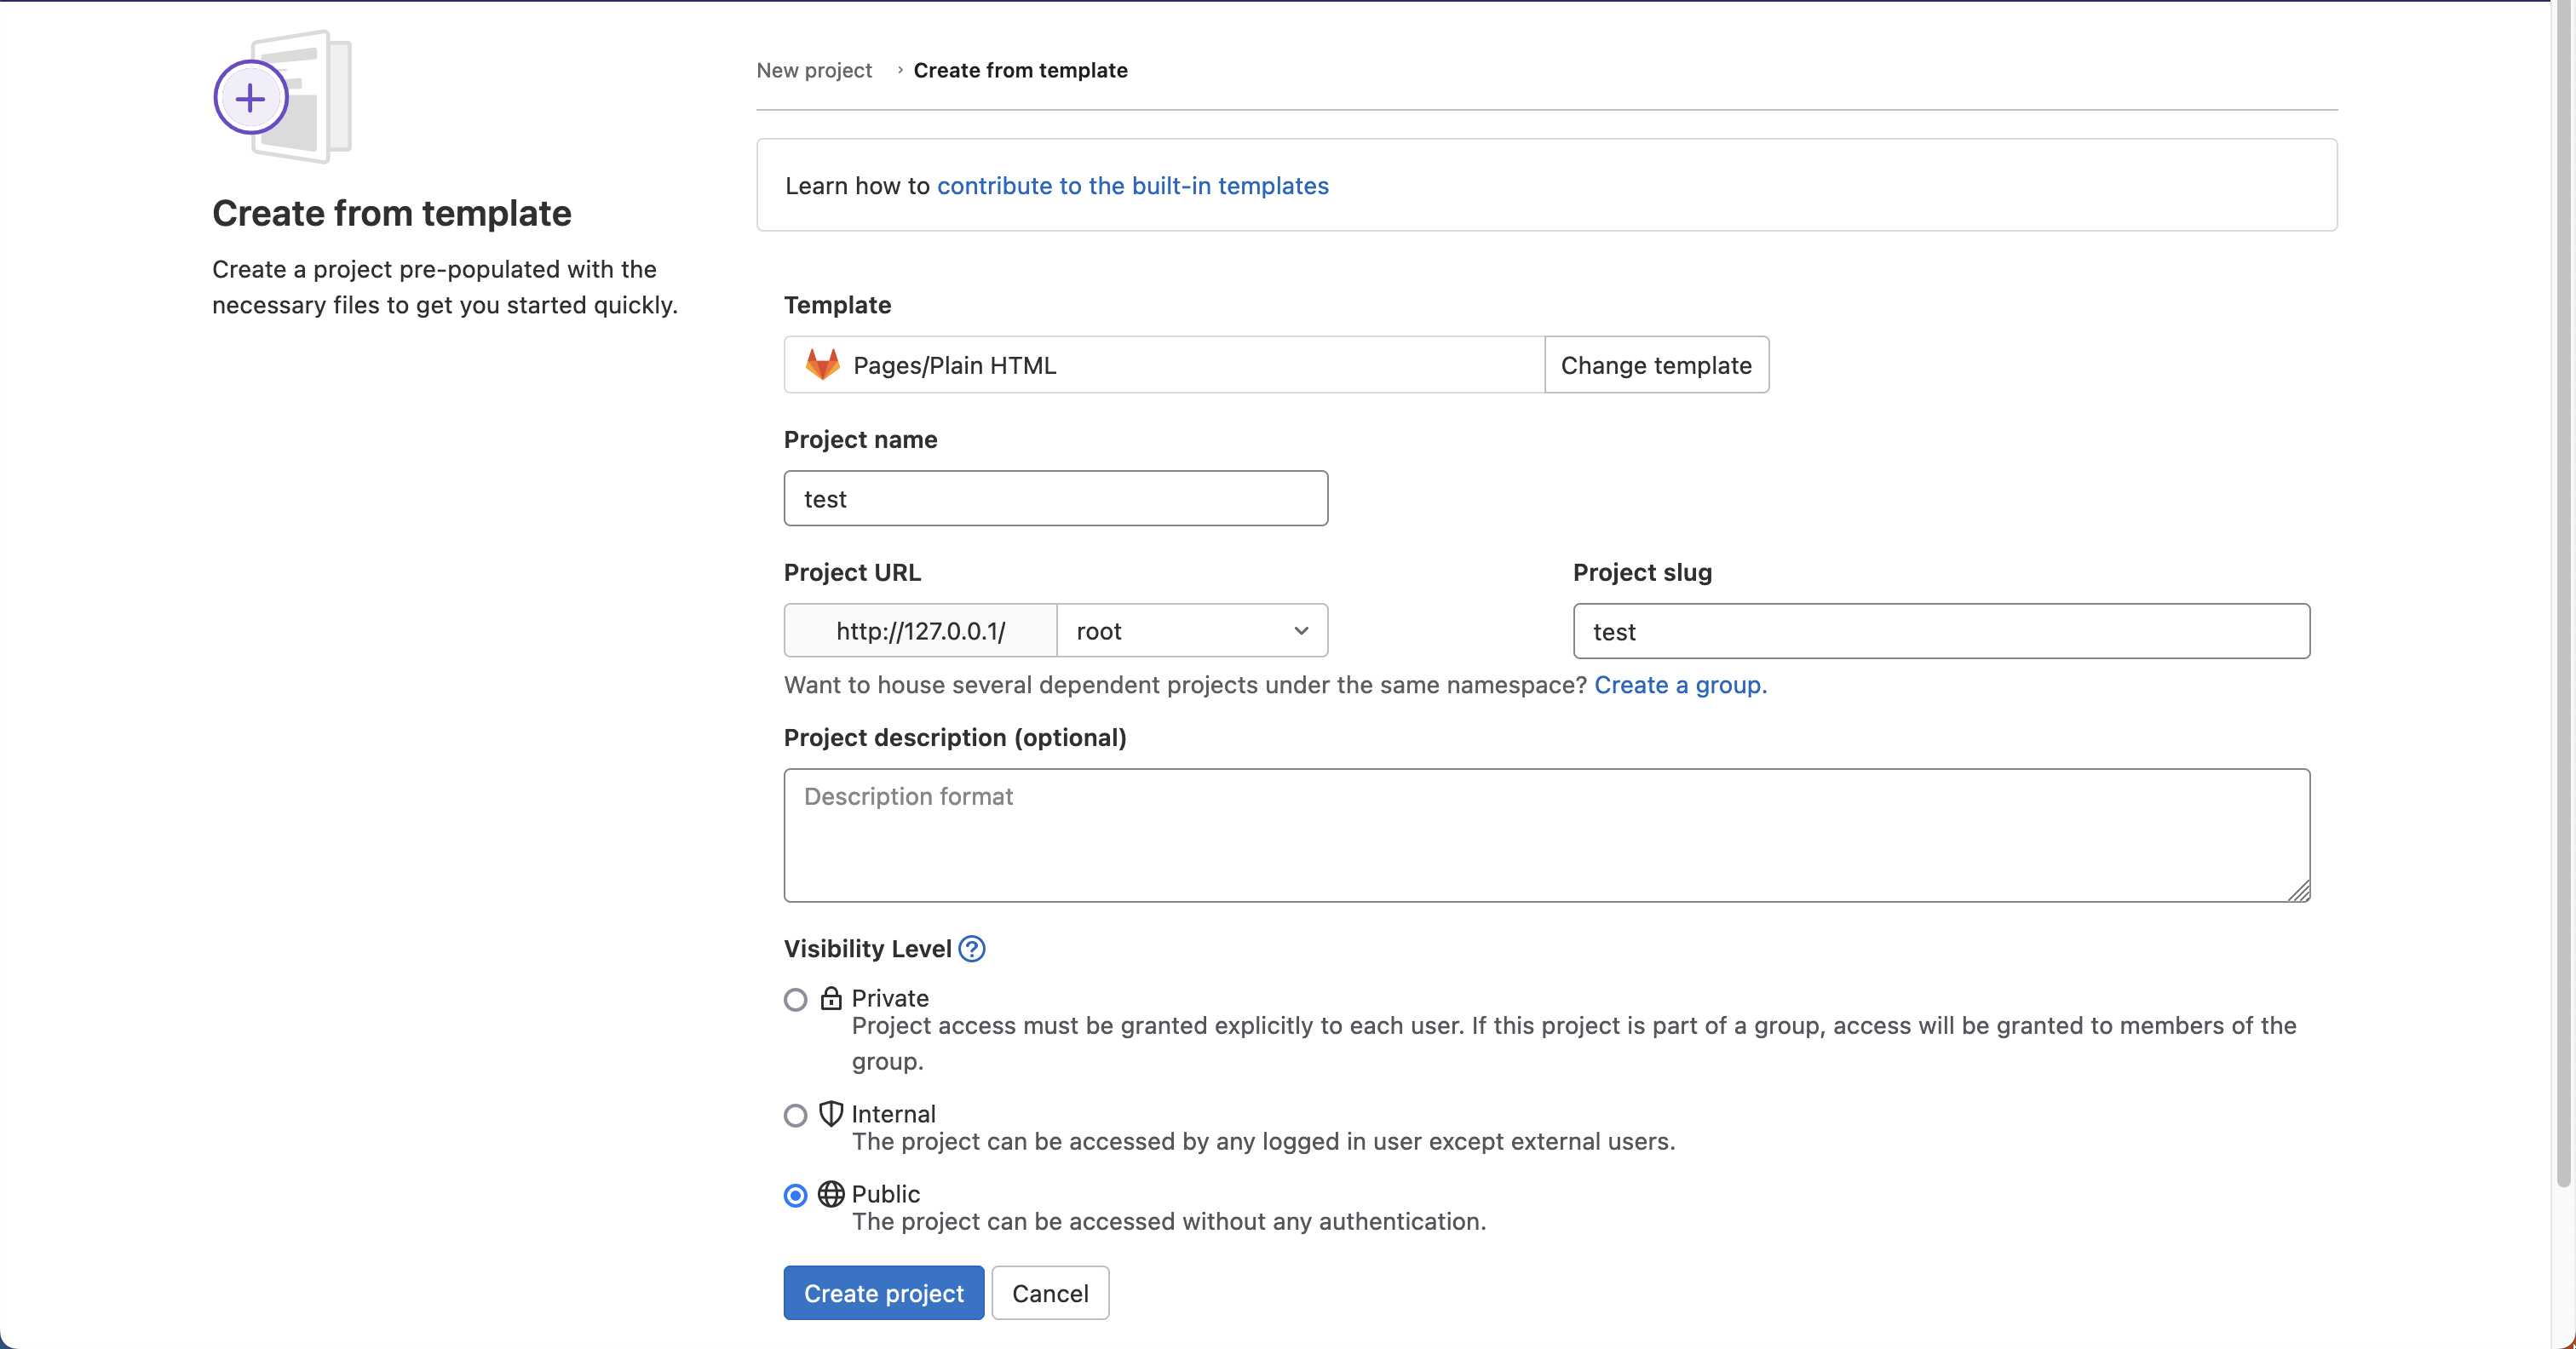
Task: Click the Visibility Level label text
Action: pos(867,948)
